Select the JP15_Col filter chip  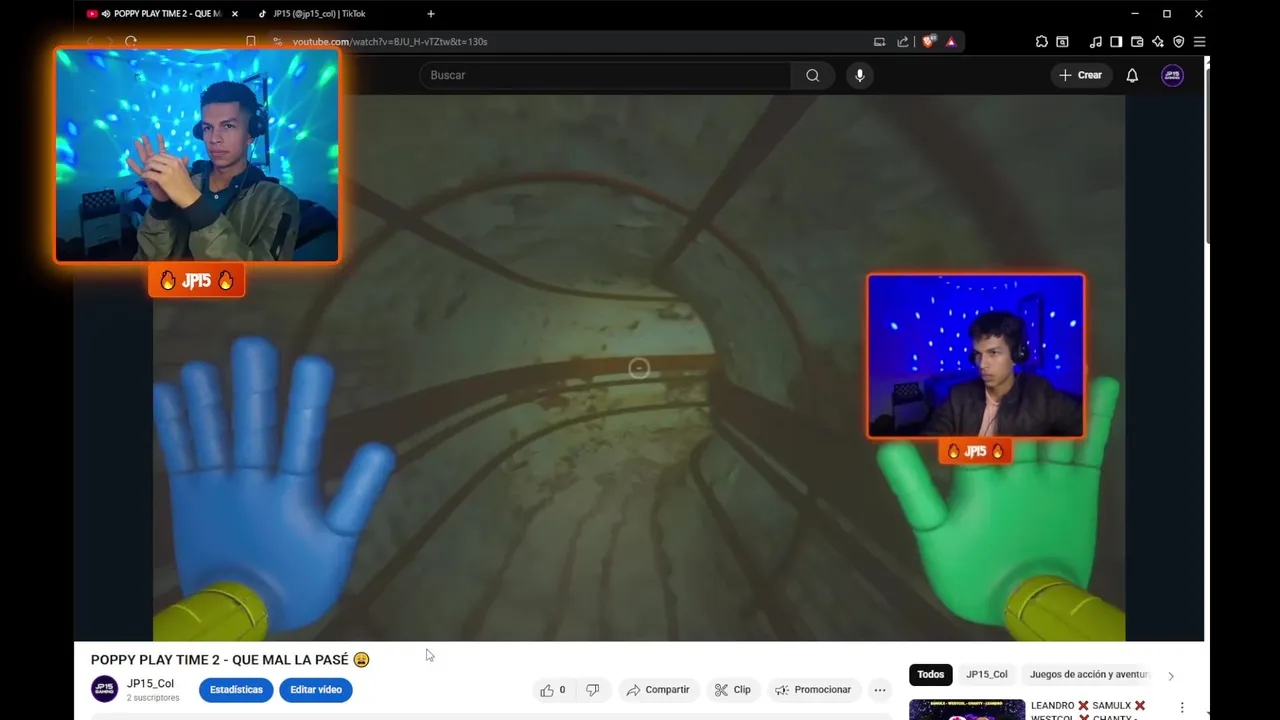(x=986, y=675)
